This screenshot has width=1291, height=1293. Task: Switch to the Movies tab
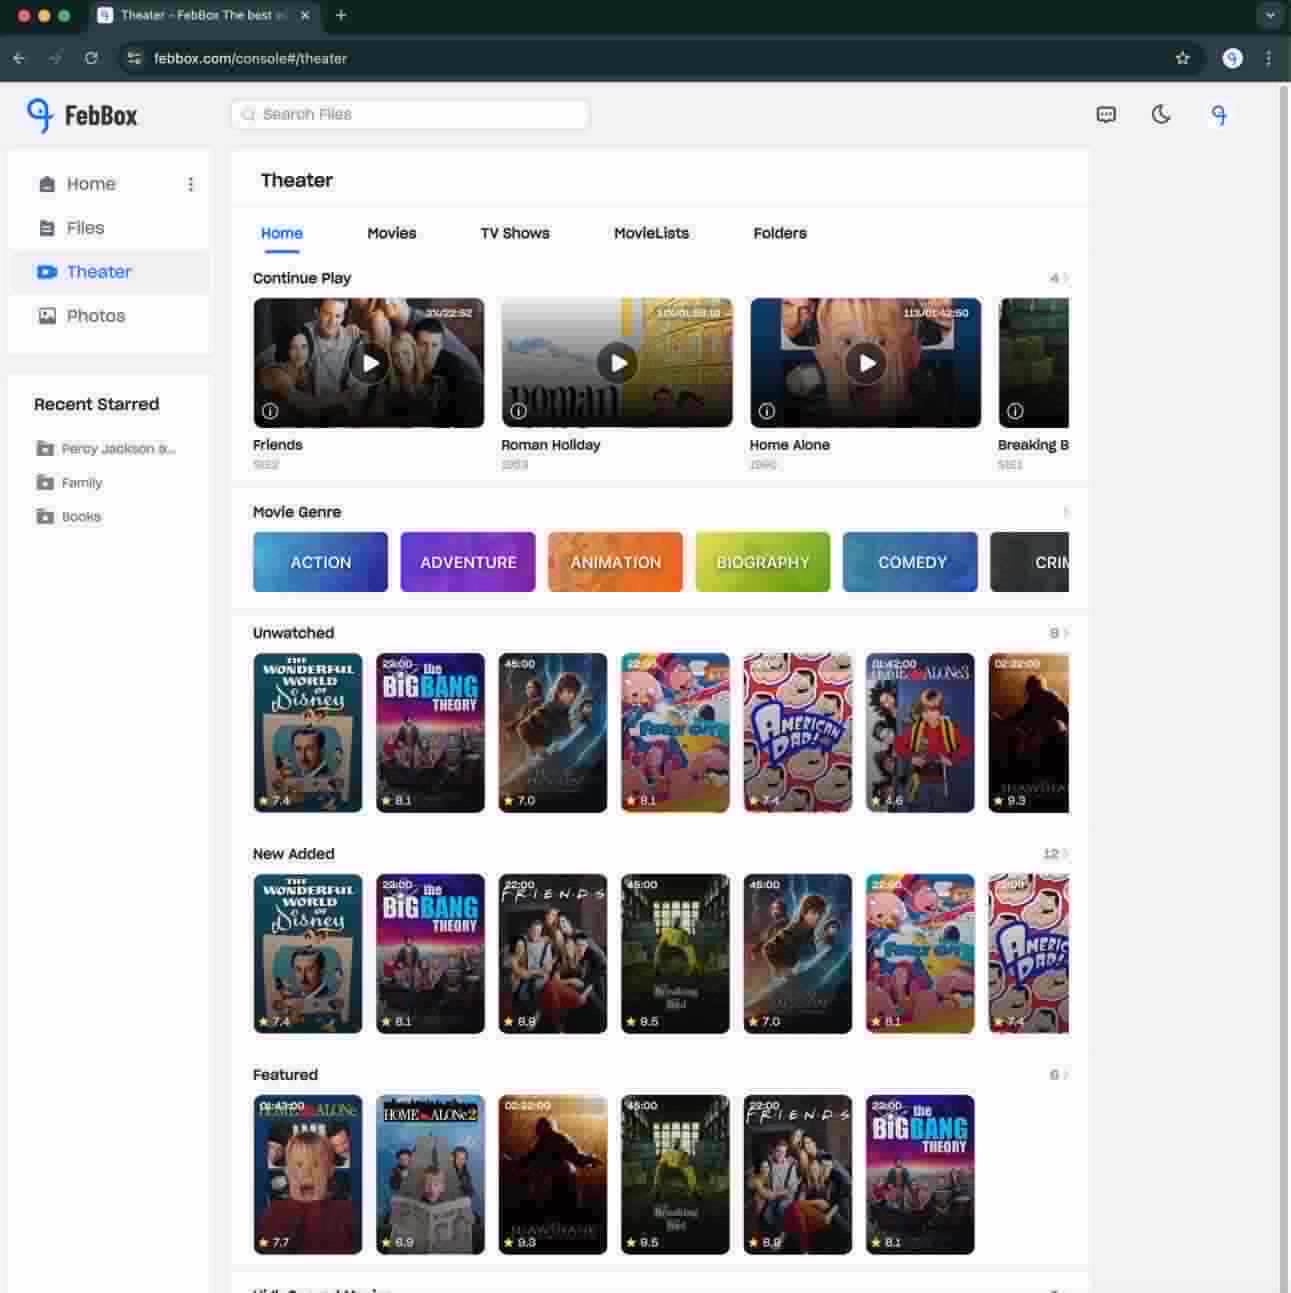point(391,233)
